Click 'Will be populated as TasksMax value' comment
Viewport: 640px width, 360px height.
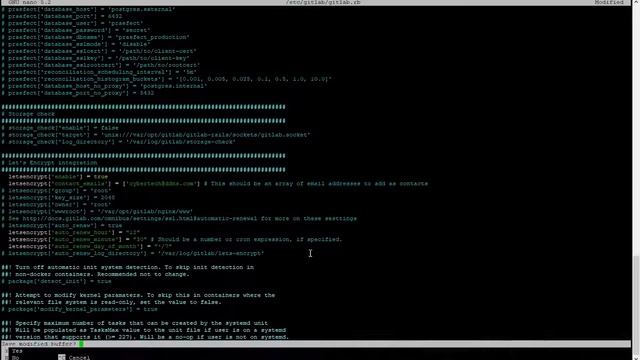(x=143, y=330)
